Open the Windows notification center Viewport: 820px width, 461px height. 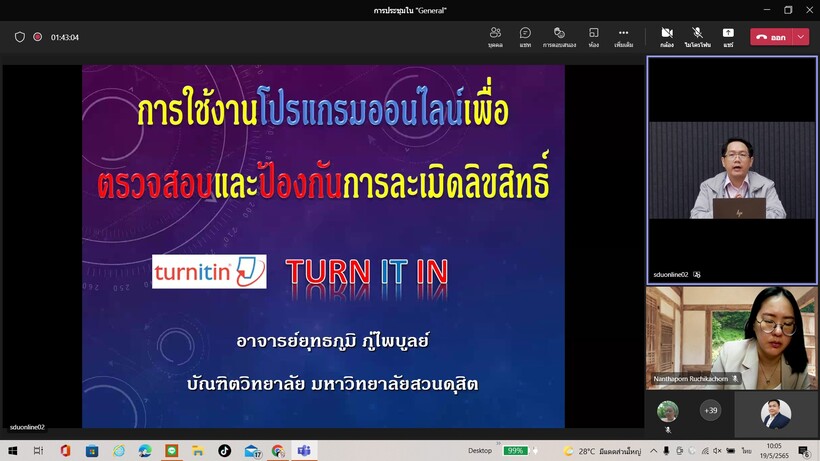pyautogui.click(x=804, y=451)
